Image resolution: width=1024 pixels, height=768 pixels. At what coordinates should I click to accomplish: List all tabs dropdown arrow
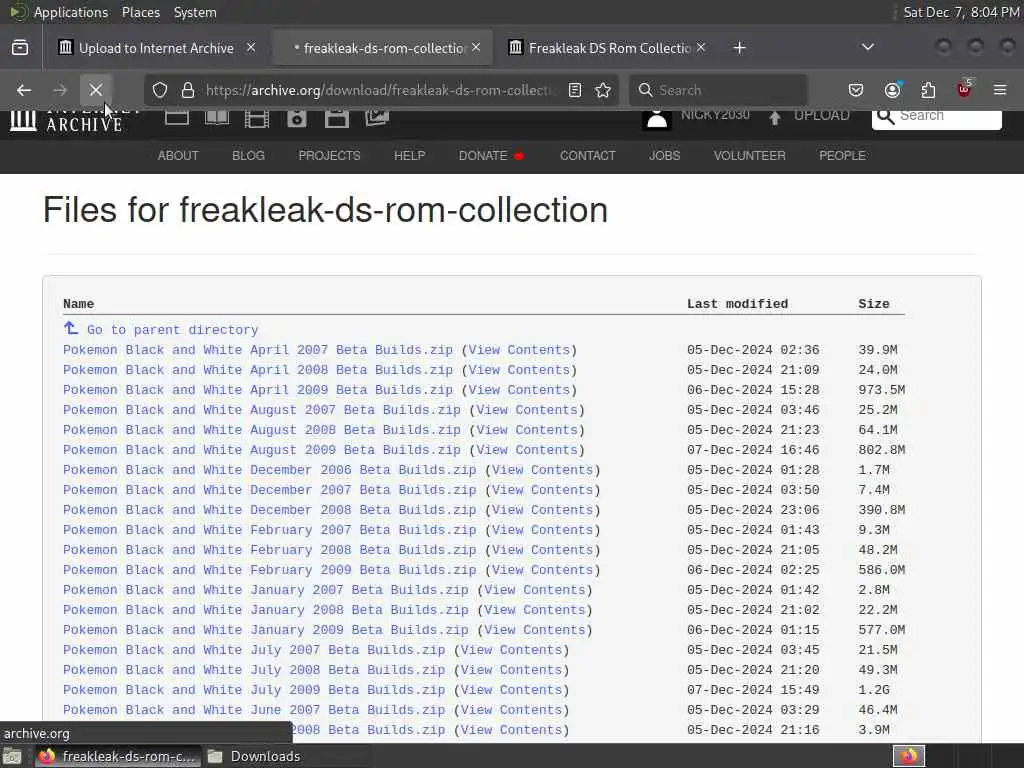click(868, 48)
